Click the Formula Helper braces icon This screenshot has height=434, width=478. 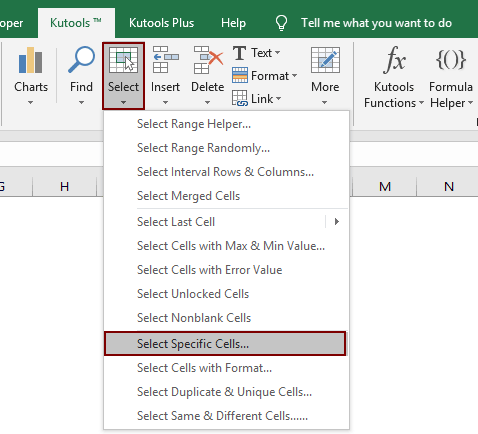[x=451, y=60]
